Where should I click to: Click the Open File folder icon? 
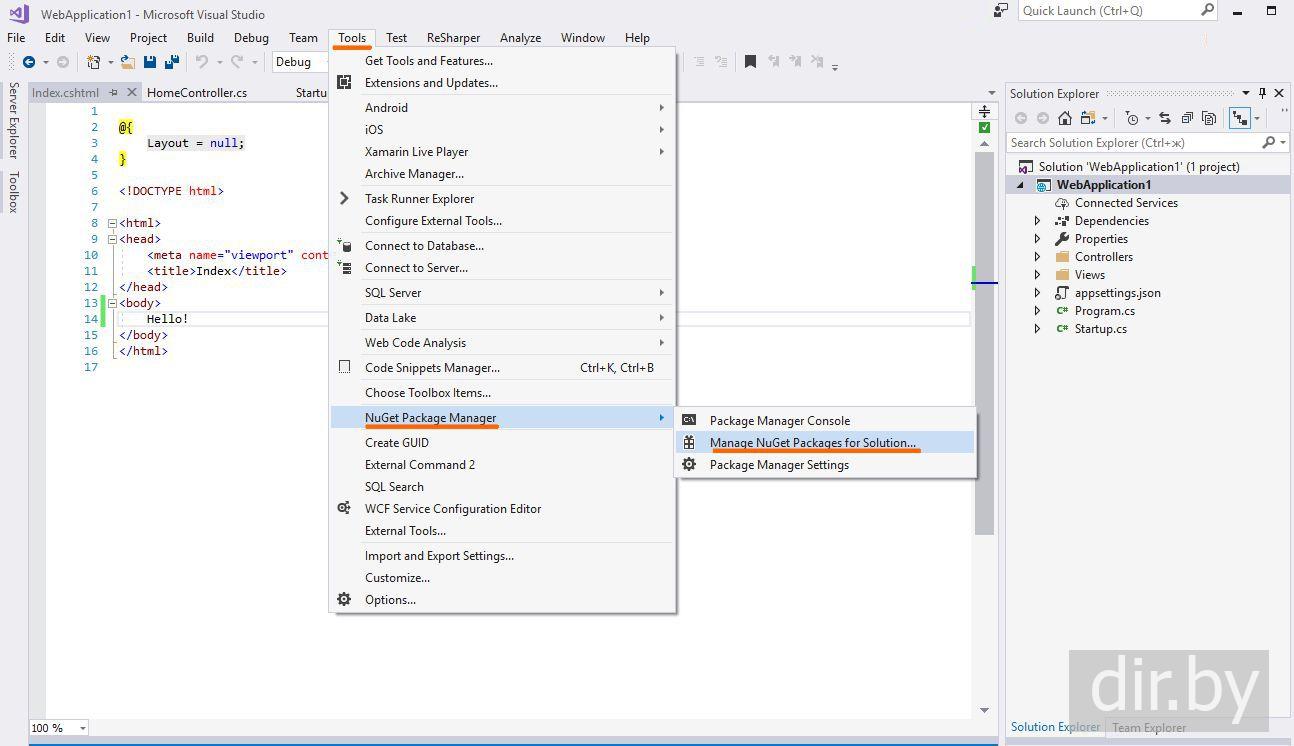click(x=127, y=62)
